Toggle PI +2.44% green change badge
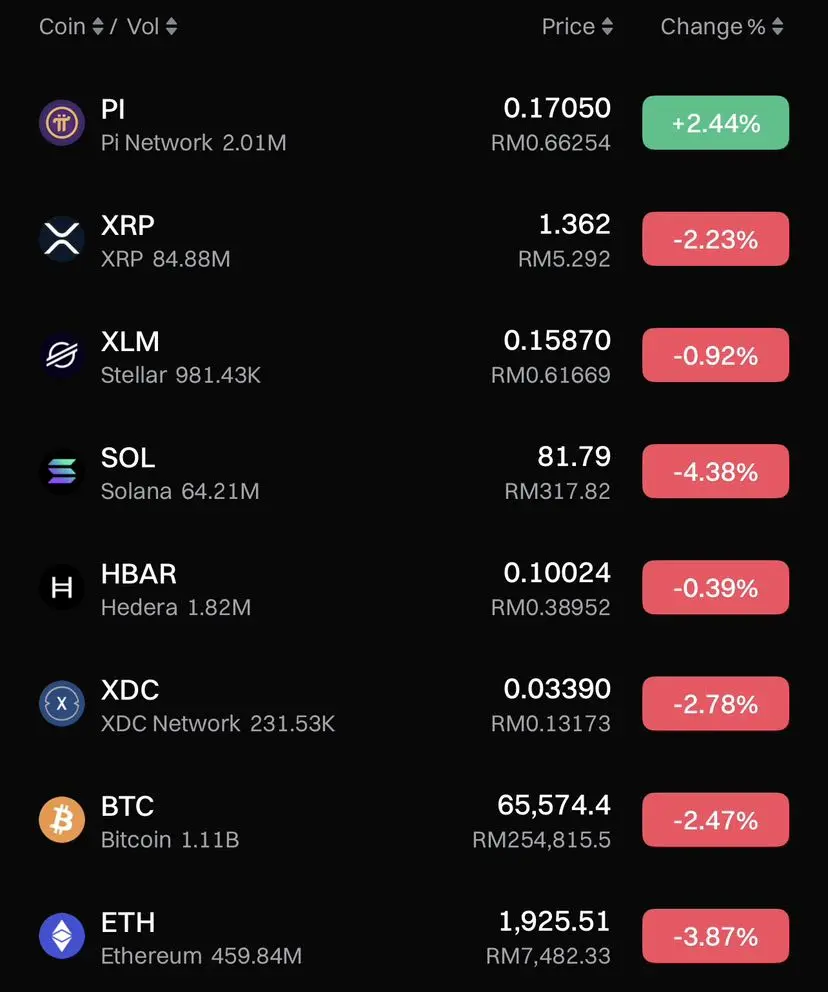The height and width of the screenshot is (992, 828). [715, 123]
